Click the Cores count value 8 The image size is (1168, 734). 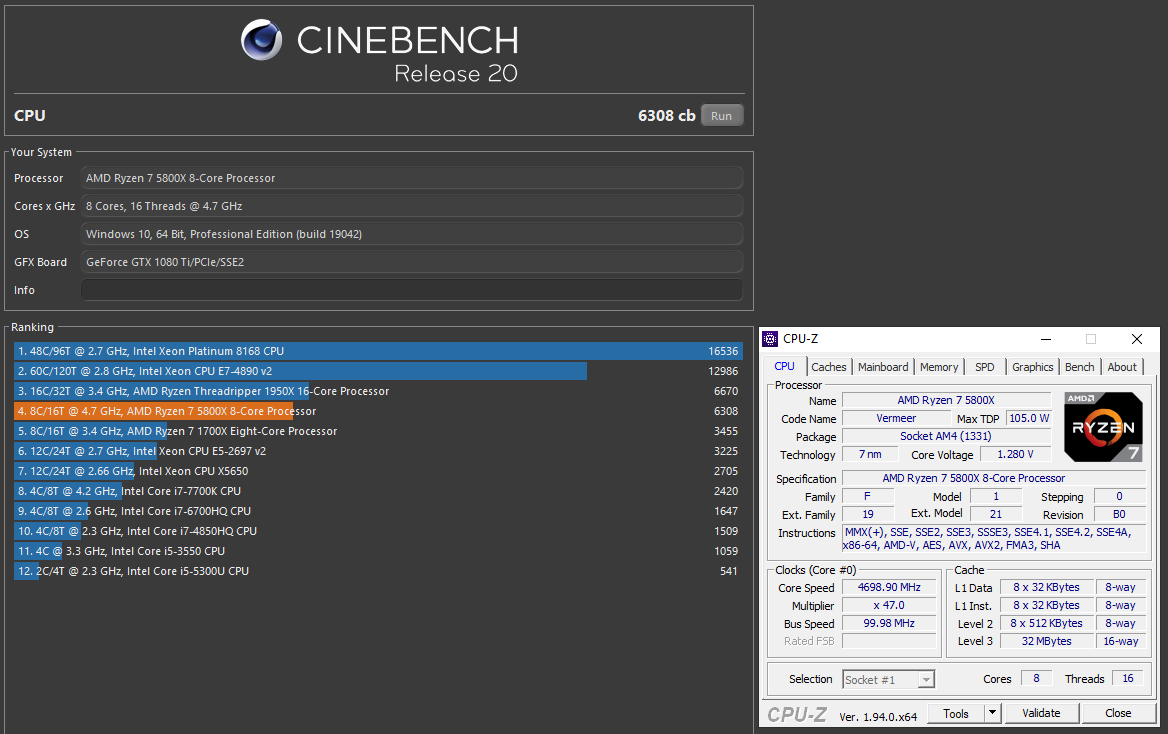[1036, 678]
